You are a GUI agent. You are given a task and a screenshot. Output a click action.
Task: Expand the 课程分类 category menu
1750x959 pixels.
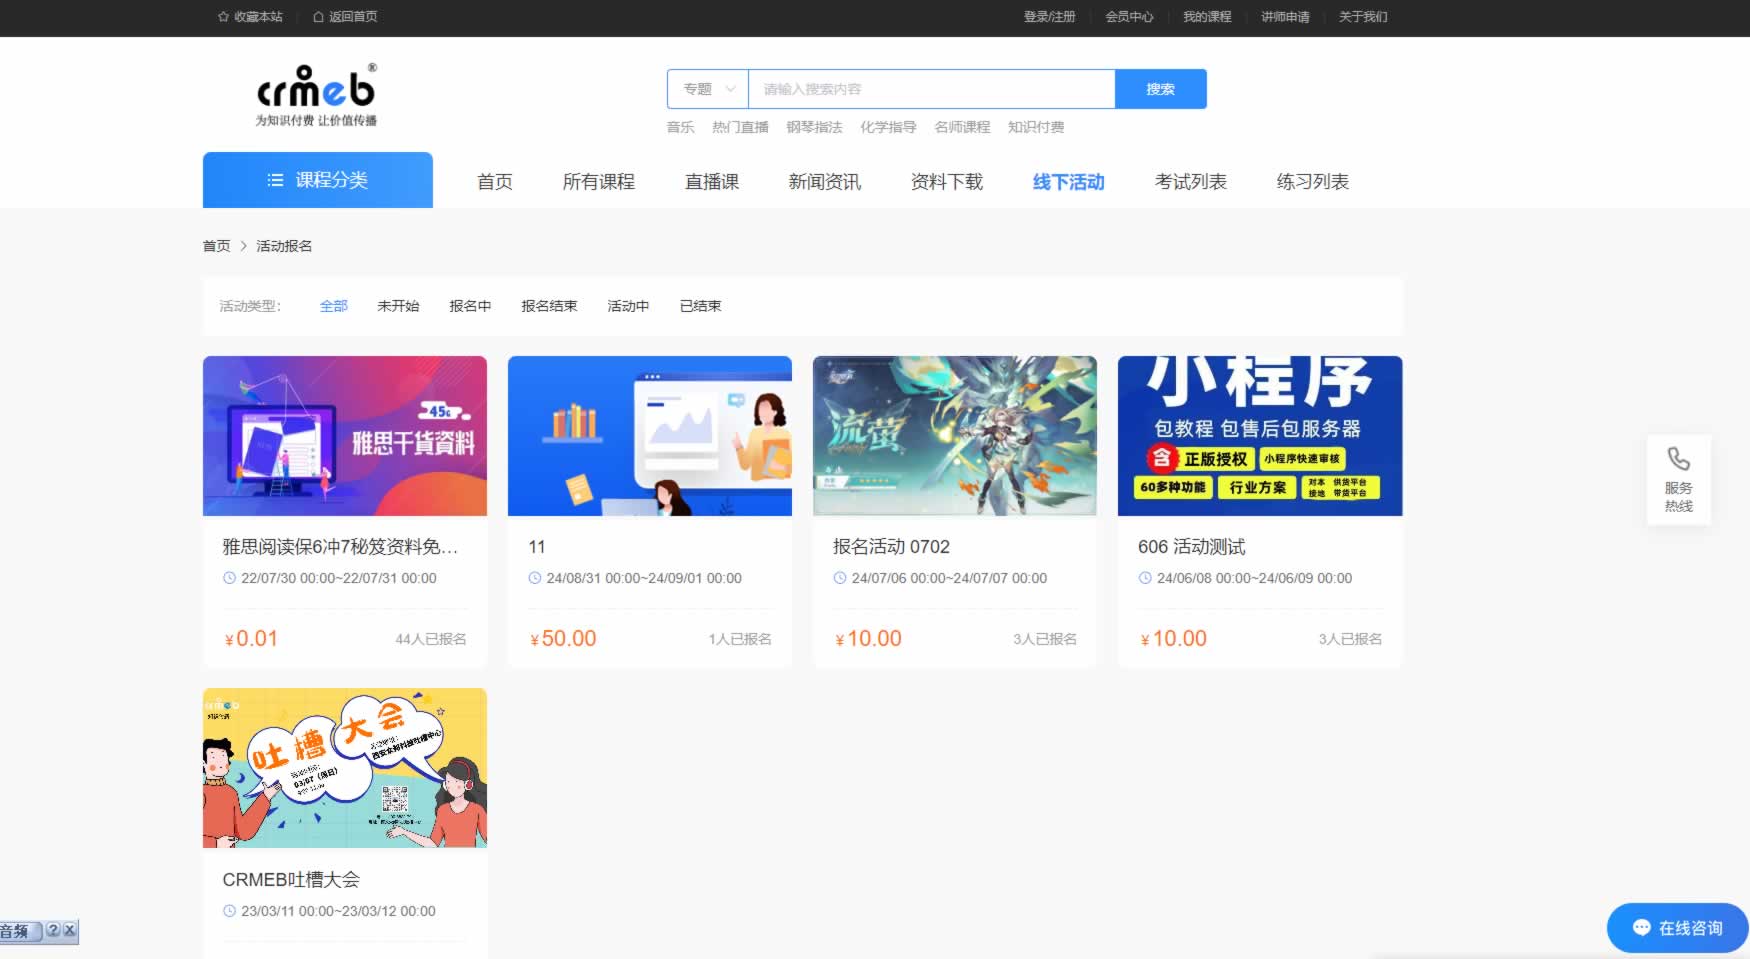[x=318, y=180]
